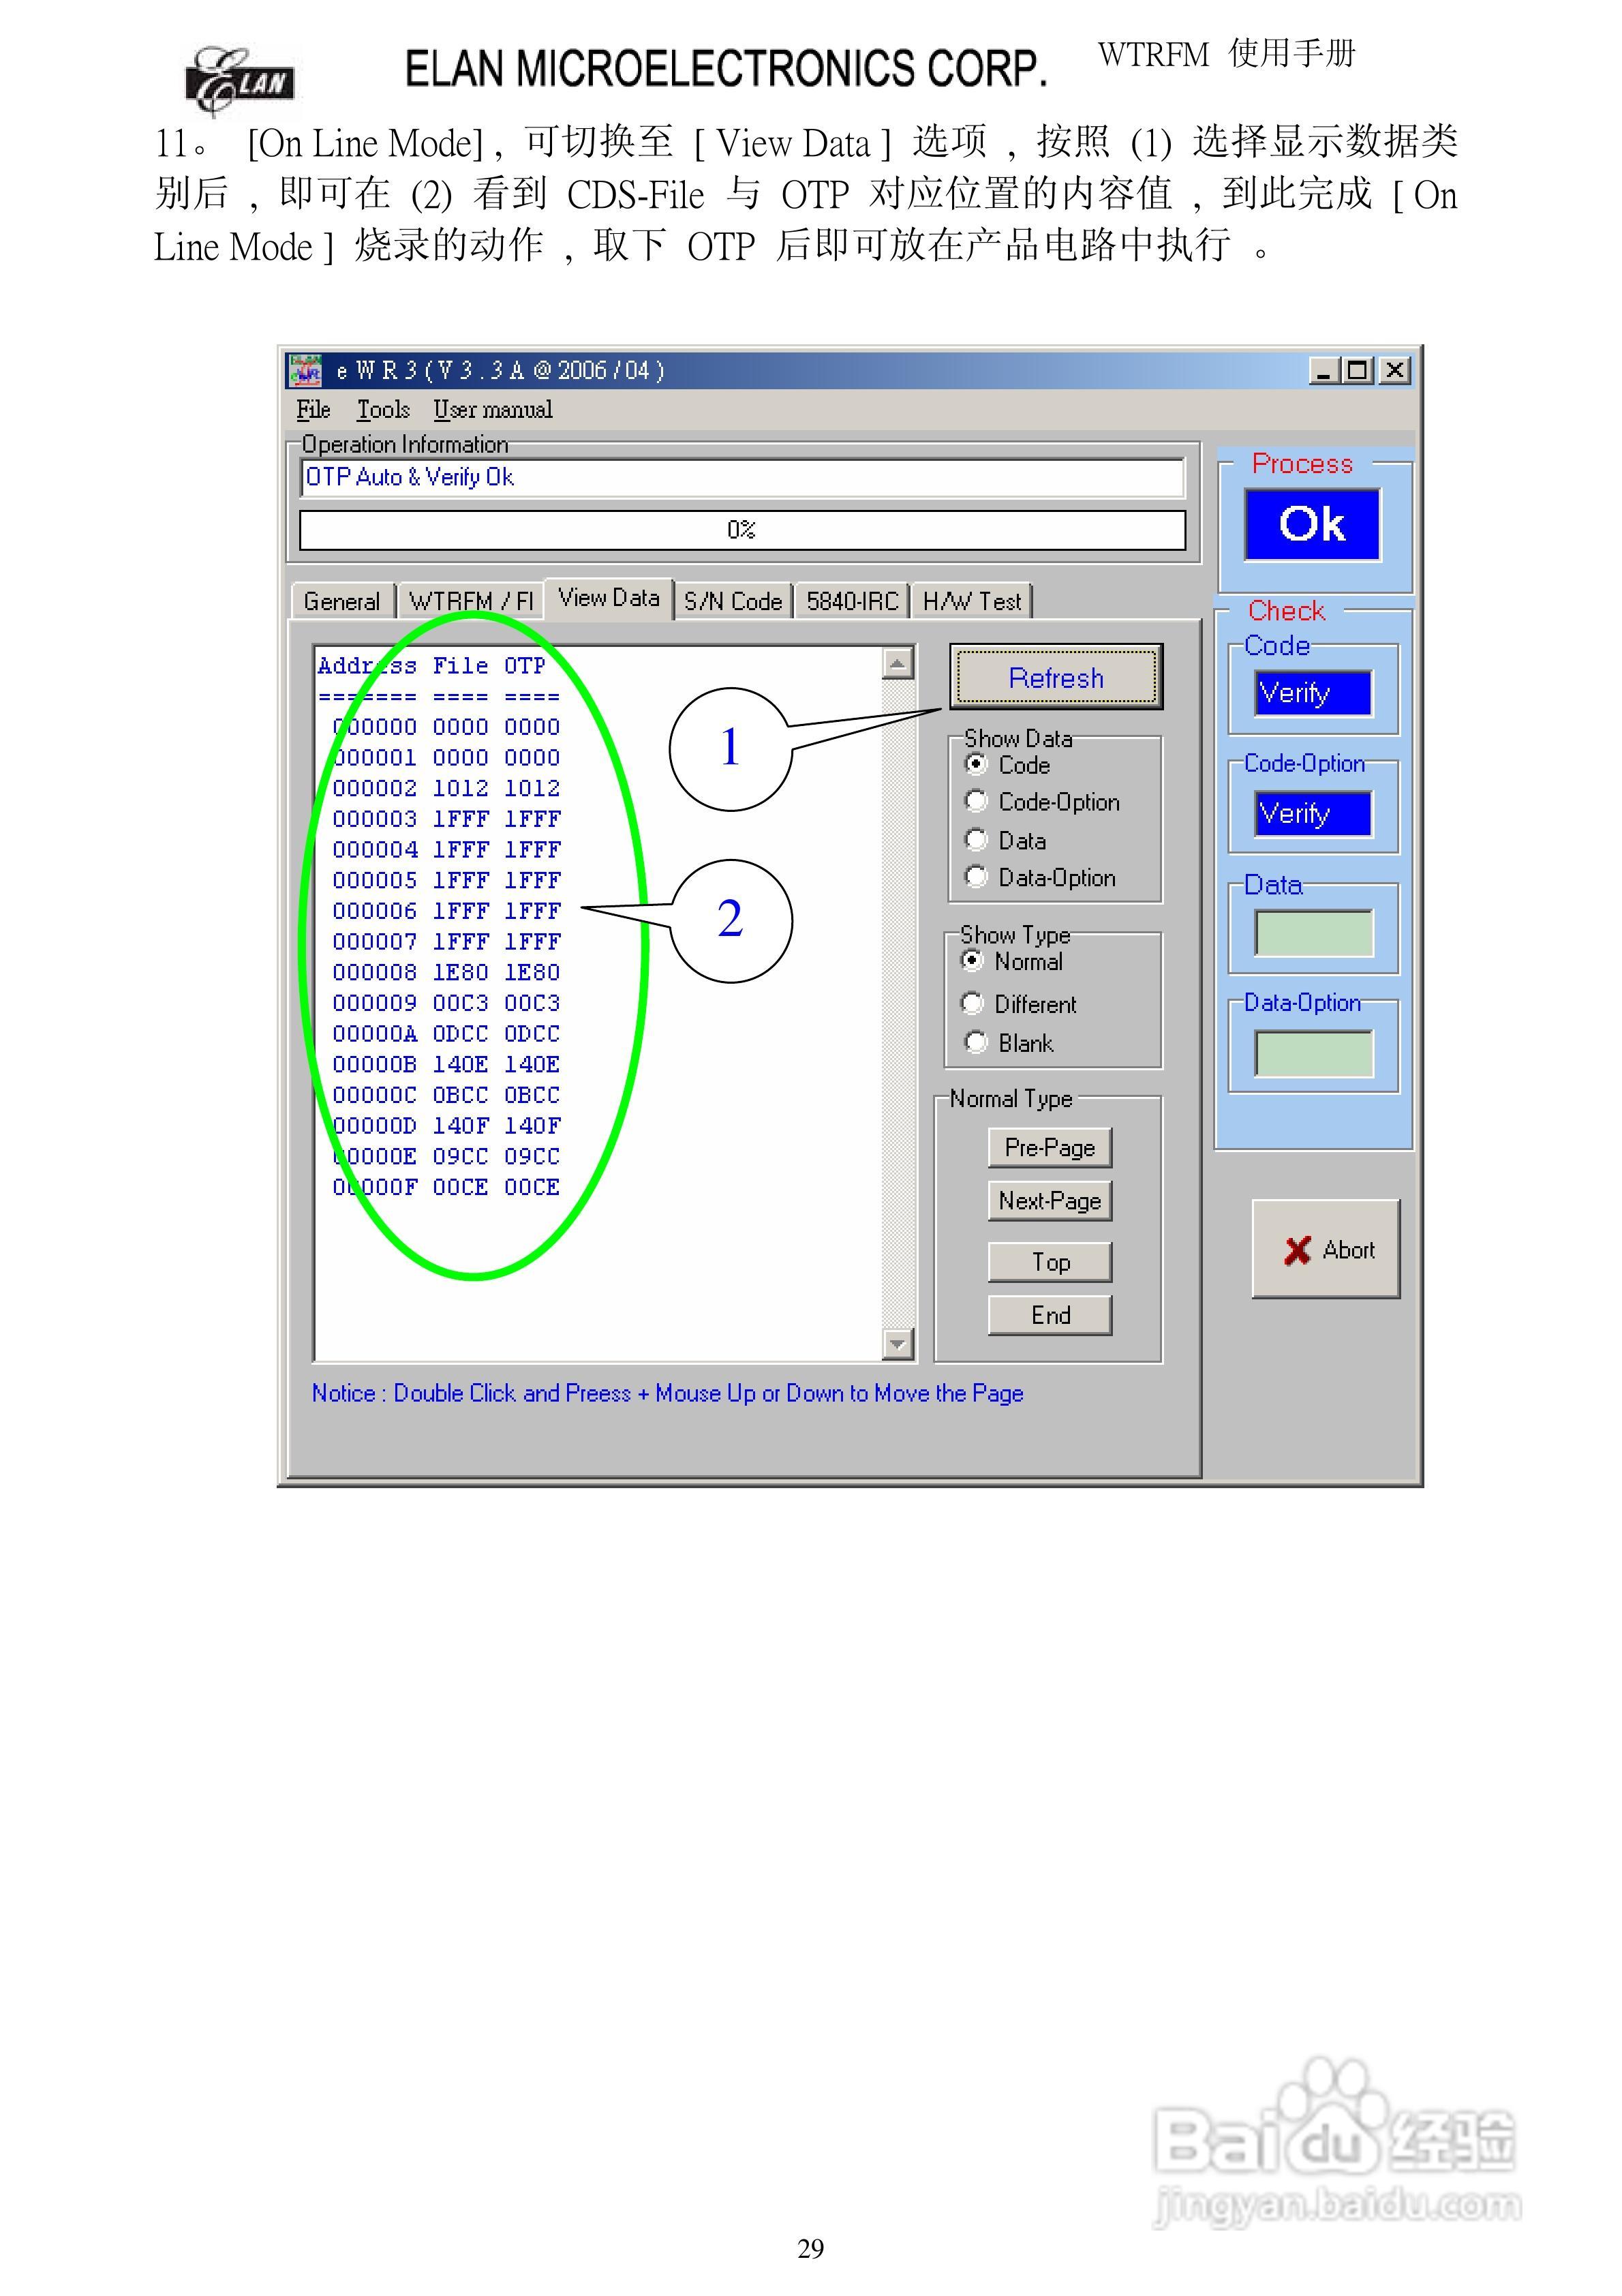This screenshot has width=1622, height=2296.
Task: Jump to End of data
Action: 1049,1315
